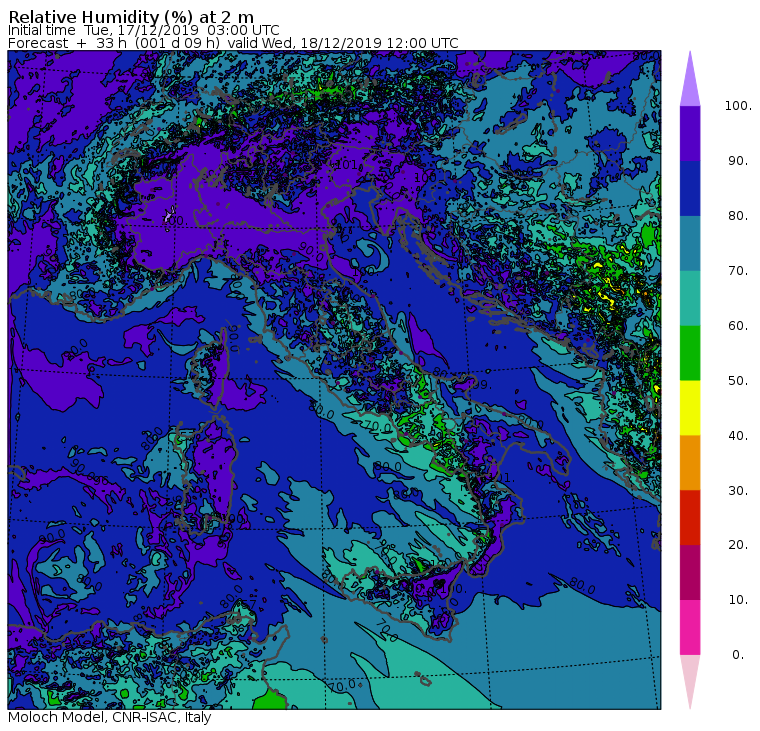The width and height of the screenshot is (760, 731).
Task: Choose the hot pink 0–10 legend swatch
Action: [690, 627]
